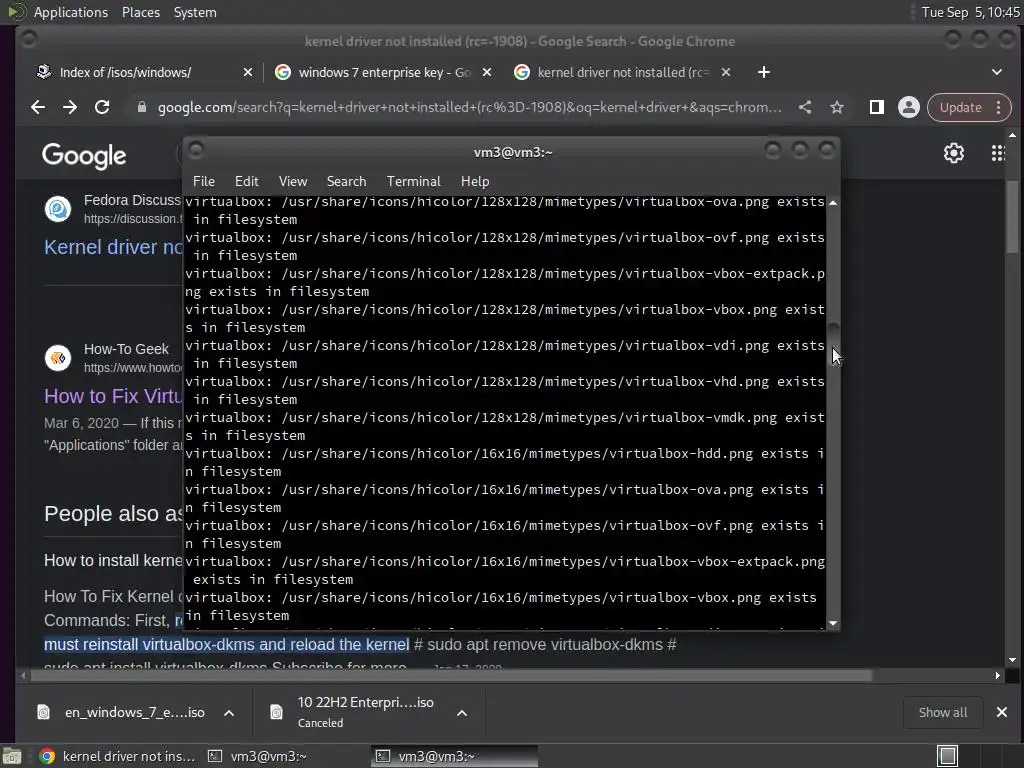Open the Google apps grid
Screen dimensions: 1024x768
coord(998,153)
